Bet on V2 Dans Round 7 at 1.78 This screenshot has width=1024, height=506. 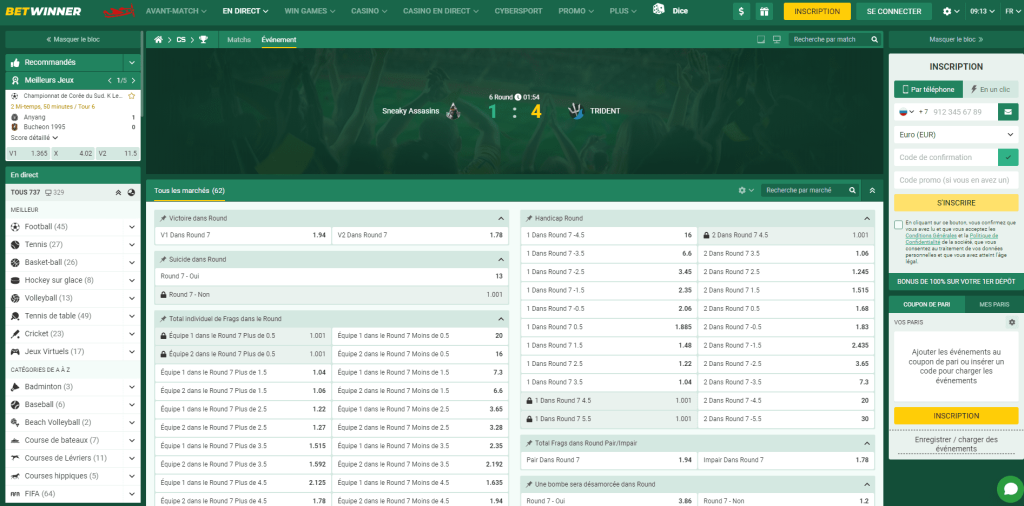[420, 235]
